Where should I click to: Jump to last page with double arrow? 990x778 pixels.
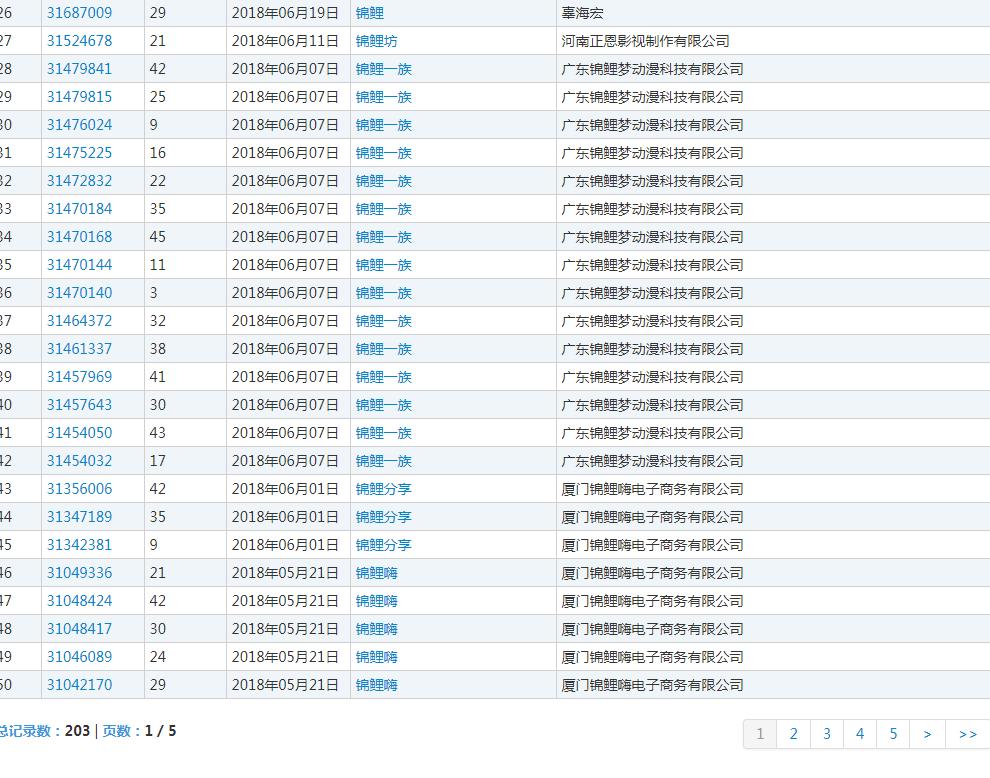[x=967, y=734]
